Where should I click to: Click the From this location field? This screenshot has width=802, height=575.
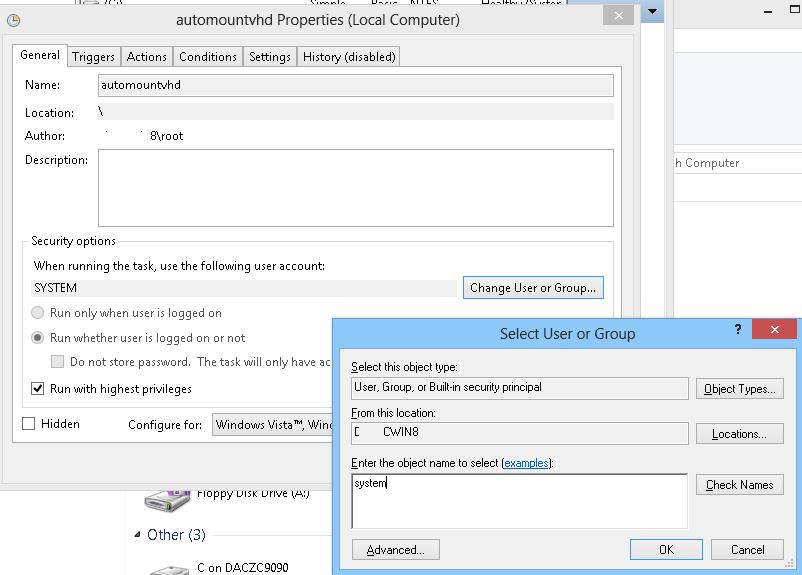tap(520, 433)
